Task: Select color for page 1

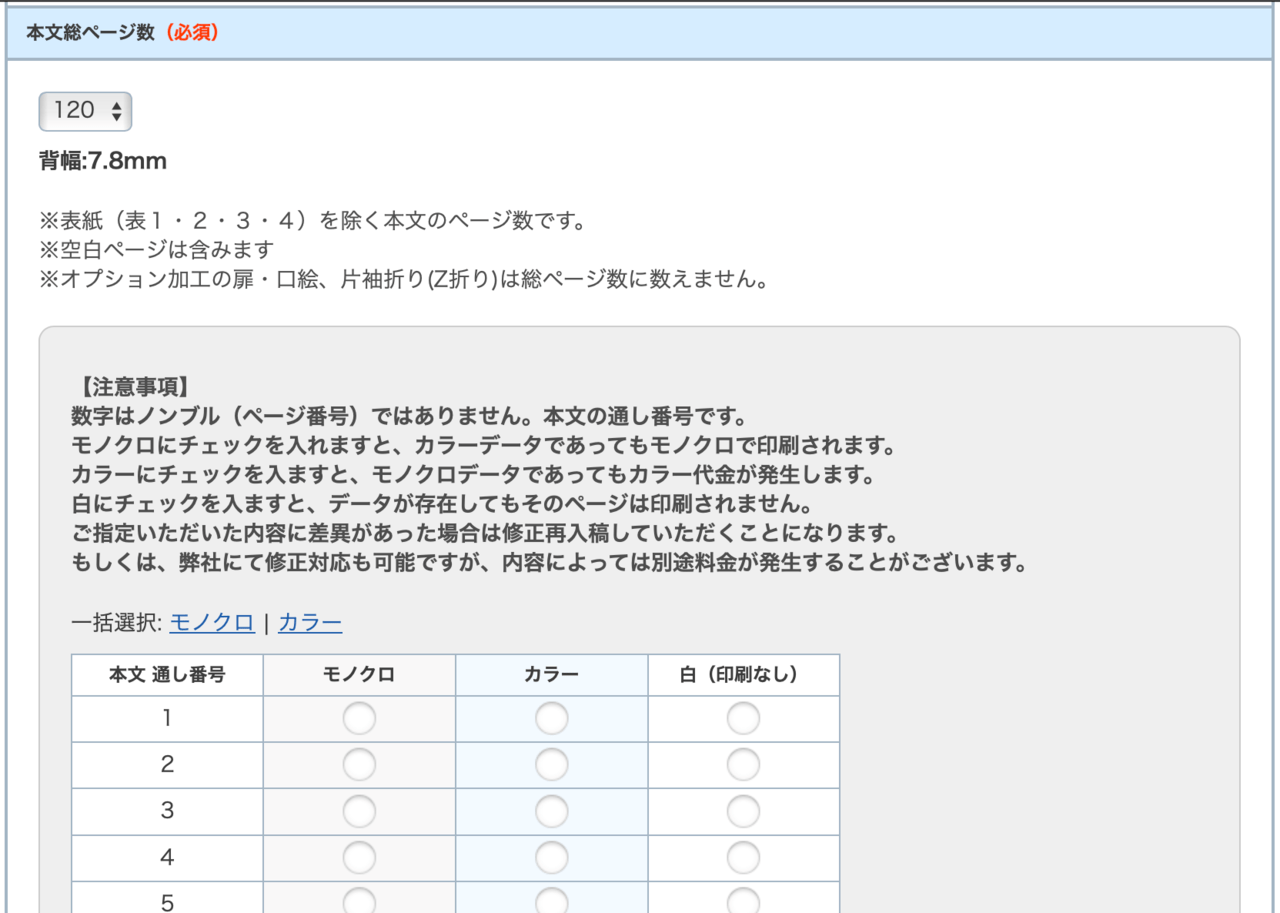Action: [551, 717]
